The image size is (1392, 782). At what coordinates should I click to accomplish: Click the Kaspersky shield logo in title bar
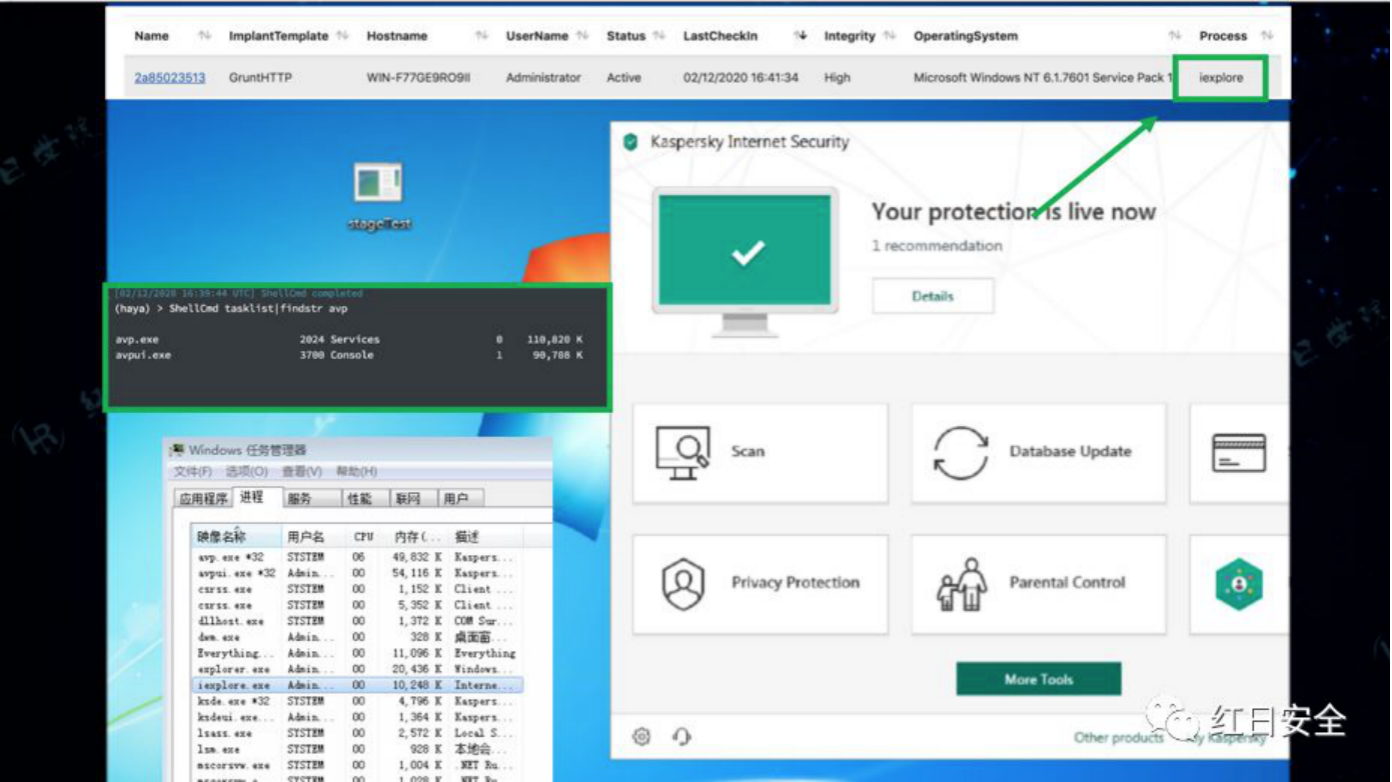[x=630, y=142]
